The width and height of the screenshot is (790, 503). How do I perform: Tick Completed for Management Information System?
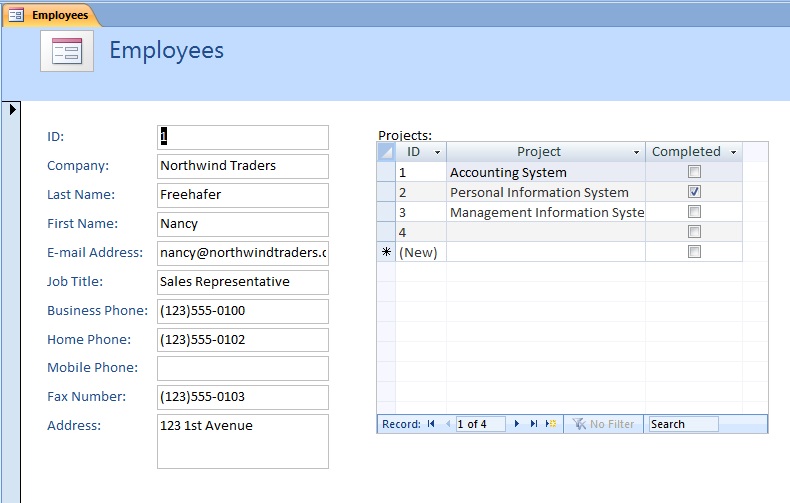tap(694, 212)
